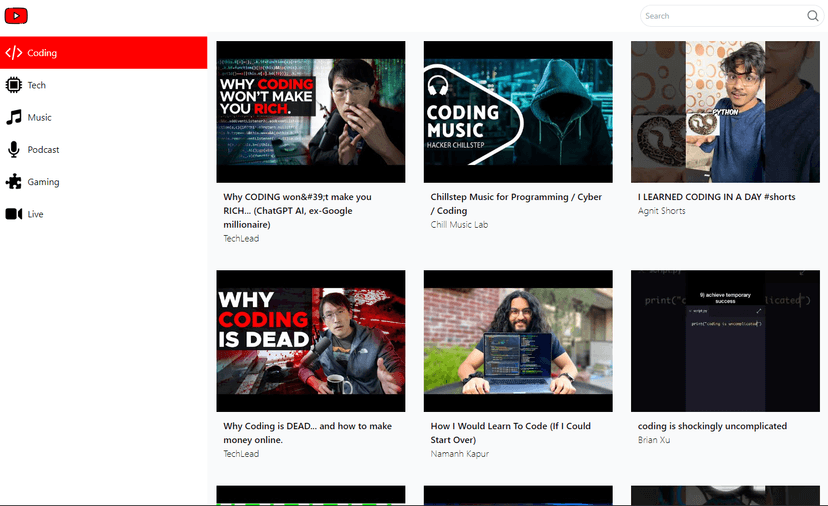The width and height of the screenshot is (828, 506).
Task: Click the Podcast microphone icon
Action: [x=14, y=150]
